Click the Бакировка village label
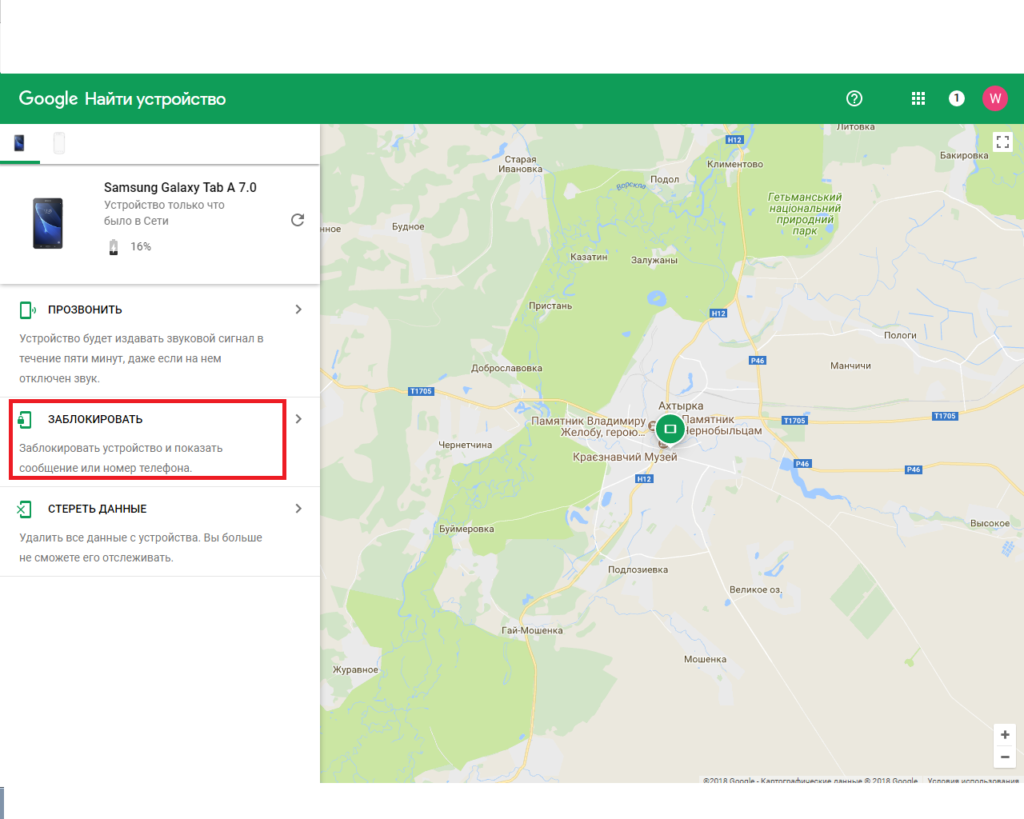The width and height of the screenshot is (1024, 819). pos(964,155)
